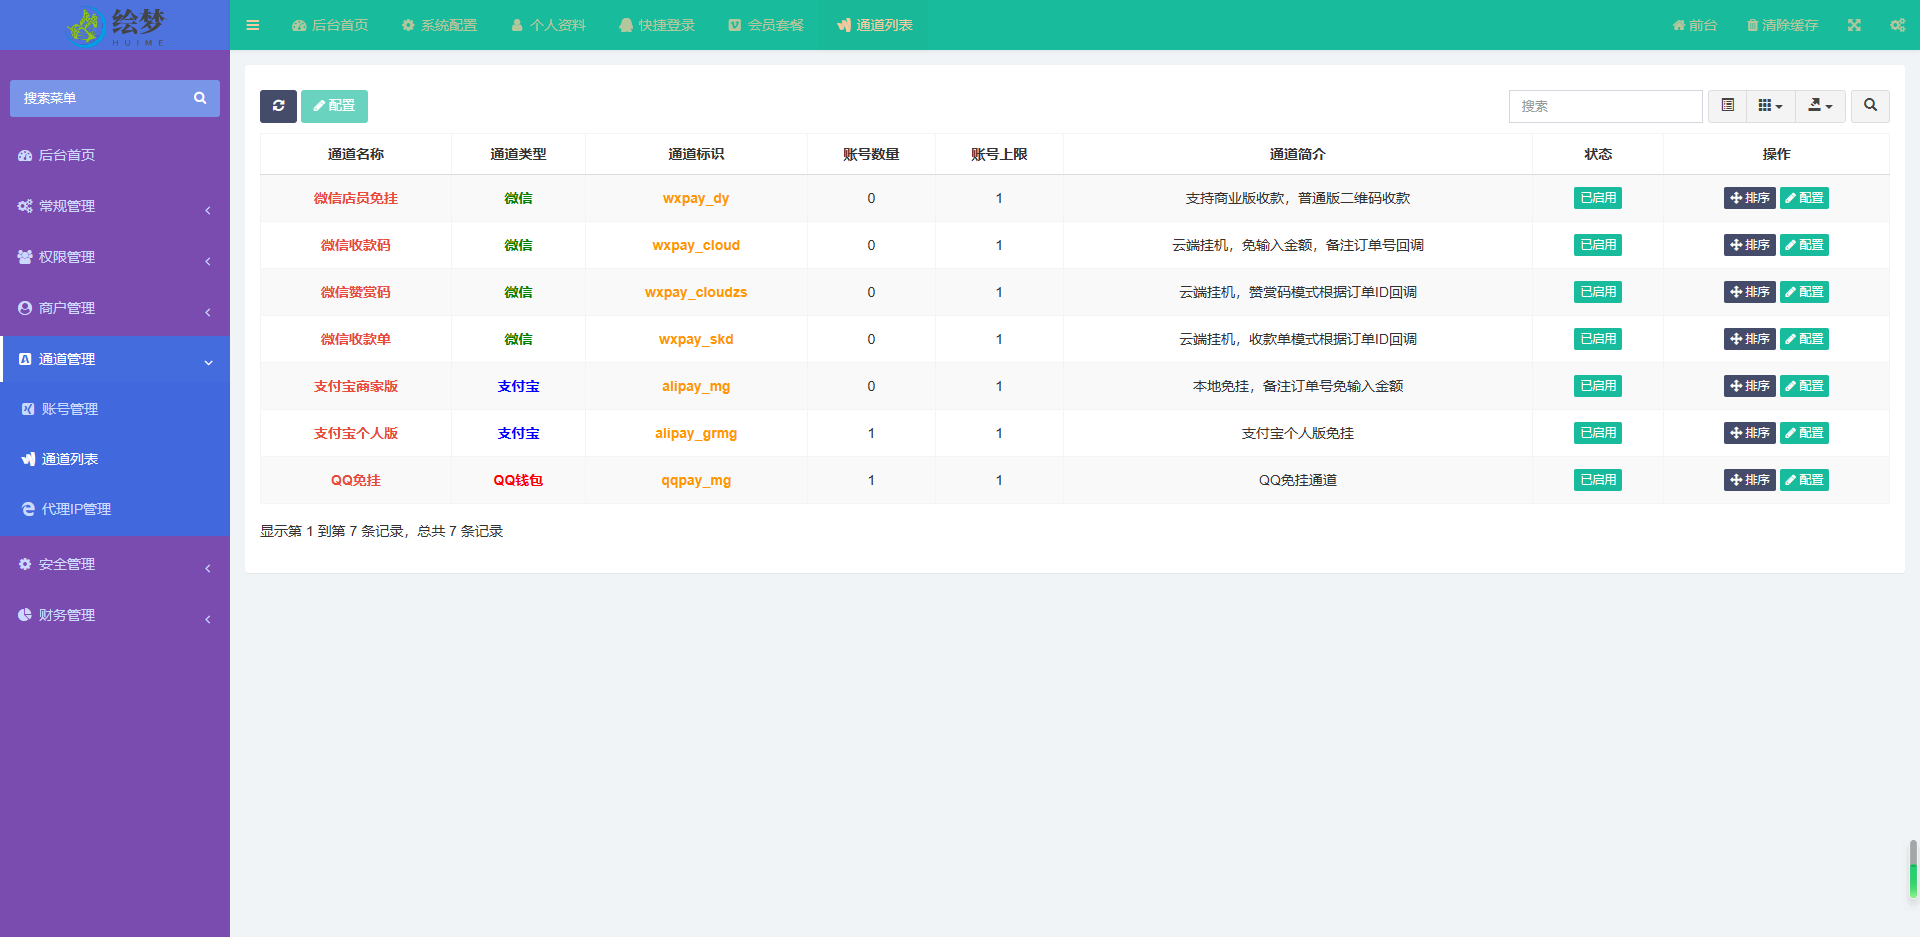The height and width of the screenshot is (937, 1920).
Task: Click 配置 button for 支付宝个人版 row
Action: point(1804,433)
